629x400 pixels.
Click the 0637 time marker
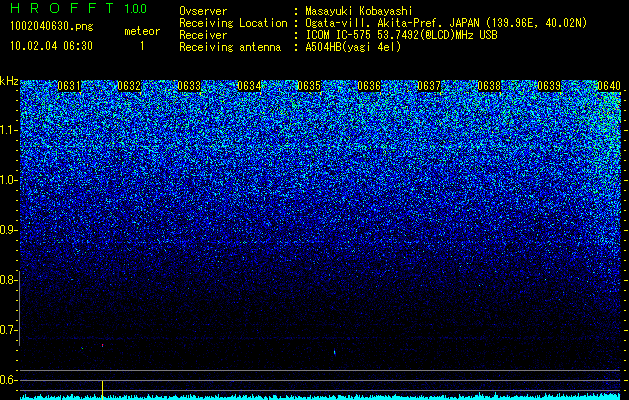(x=429, y=86)
